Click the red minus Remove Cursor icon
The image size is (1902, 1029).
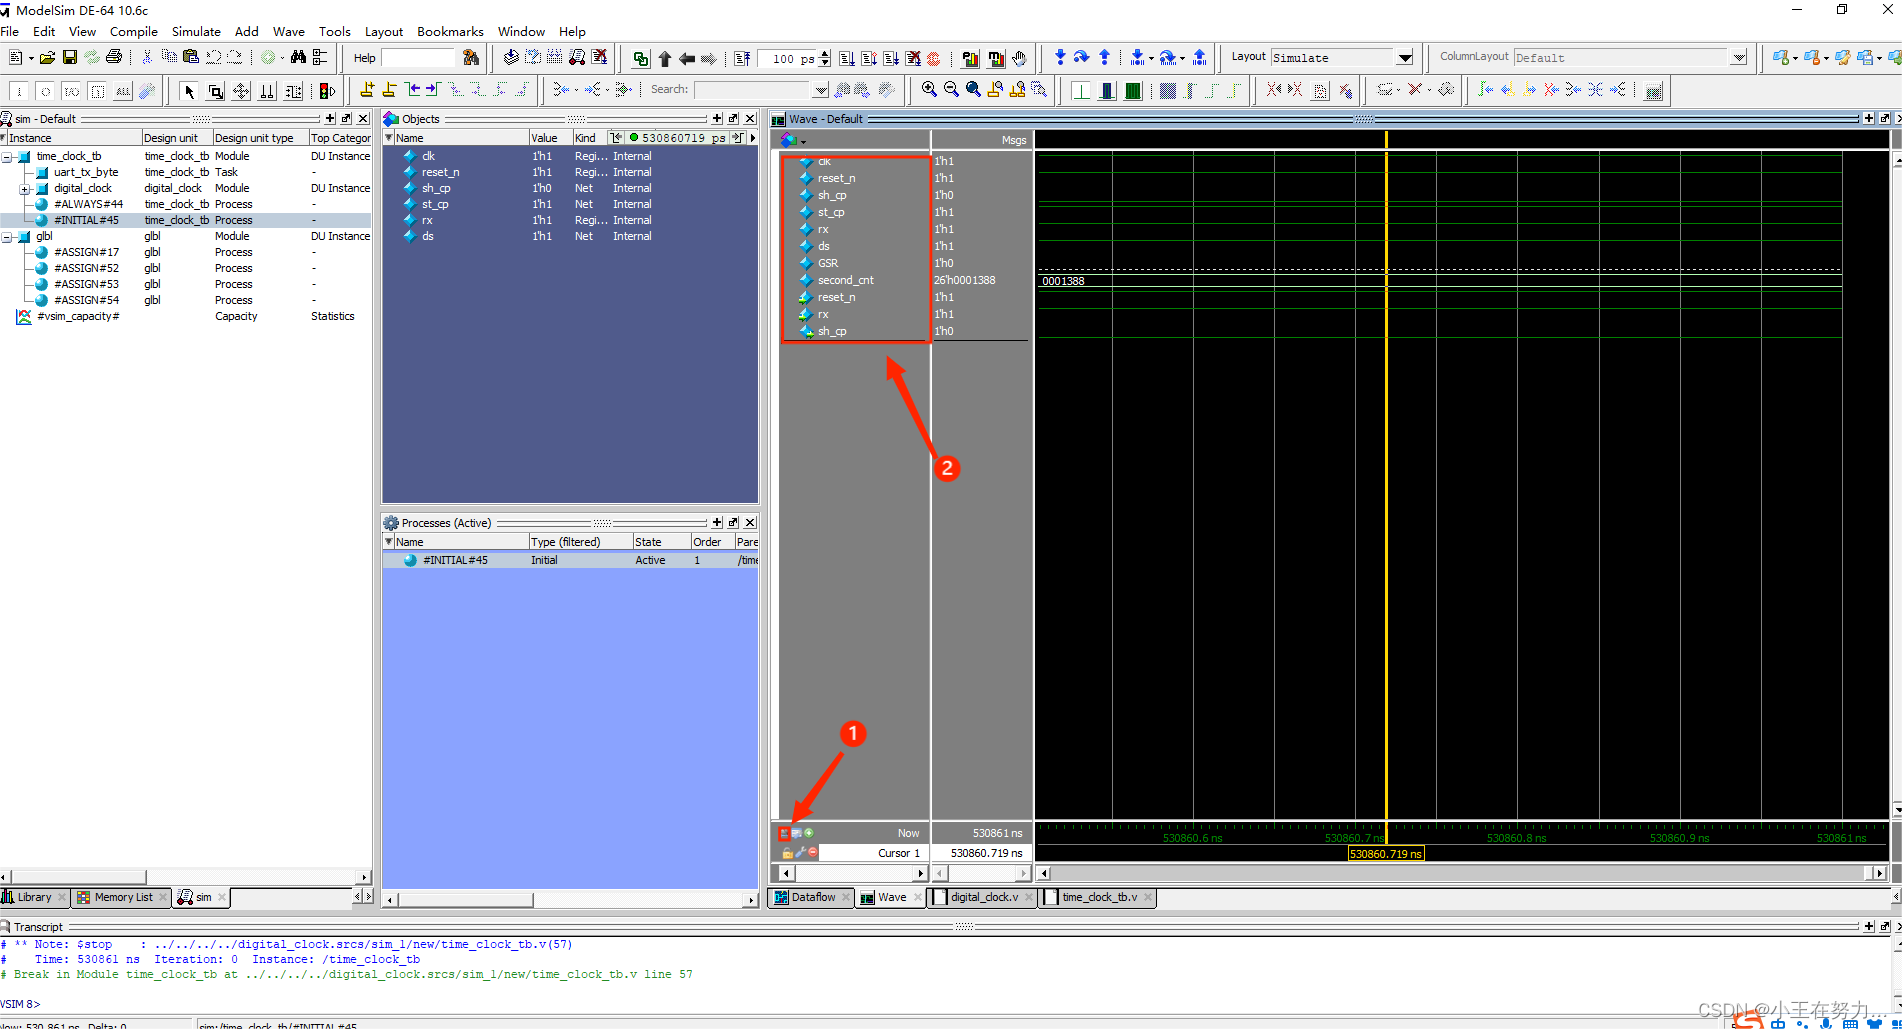(x=813, y=853)
